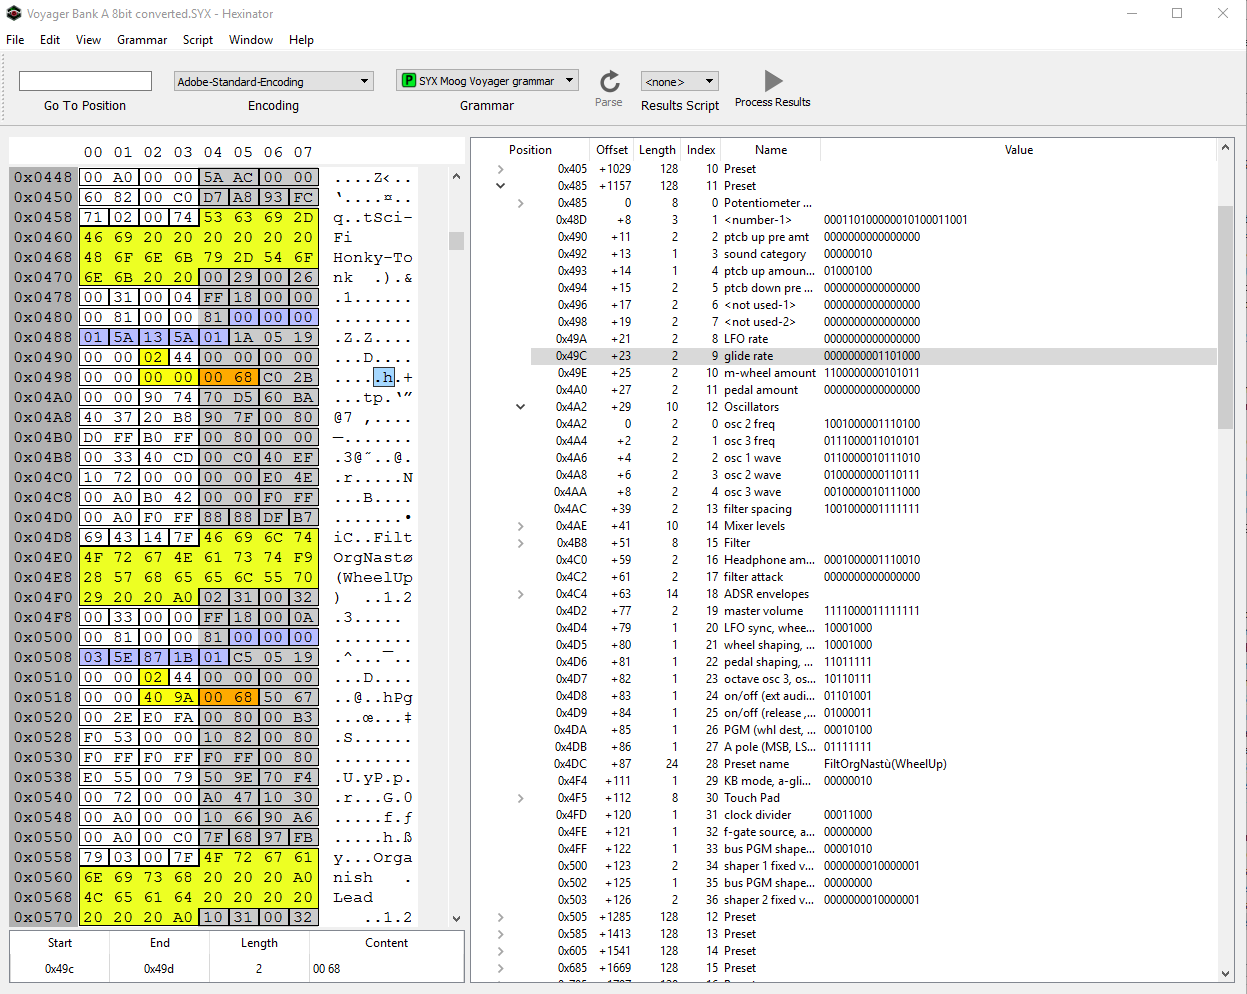Viewport: 1247px width, 994px height.
Task: Open the Grammar menu
Action: click(x=142, y=40)
